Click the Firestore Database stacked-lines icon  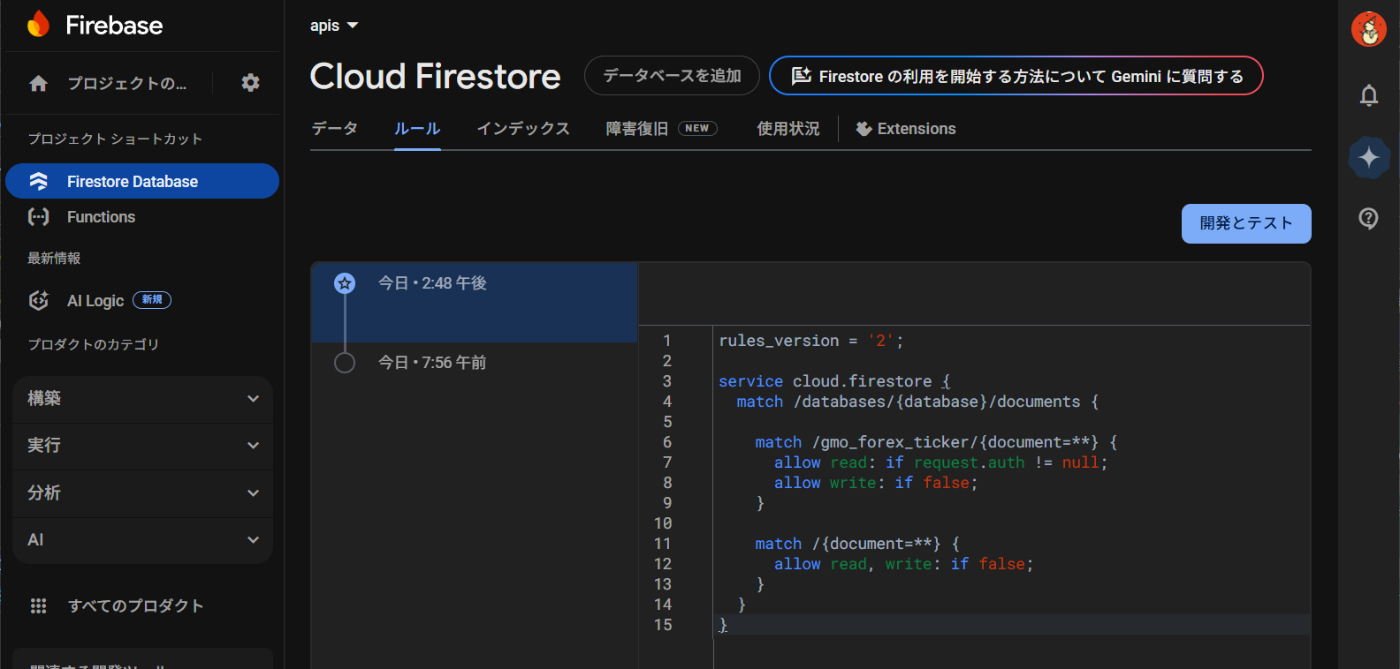pos(38,181)
